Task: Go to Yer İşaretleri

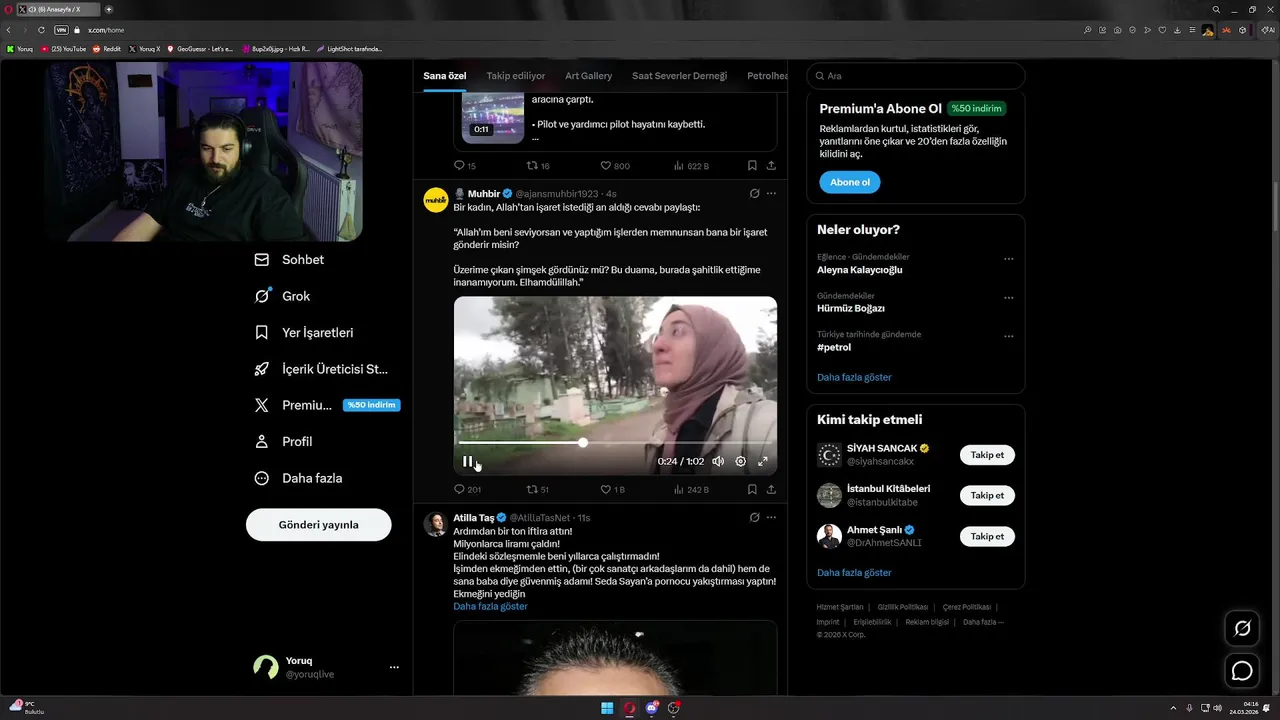Action: pos(303,332)
